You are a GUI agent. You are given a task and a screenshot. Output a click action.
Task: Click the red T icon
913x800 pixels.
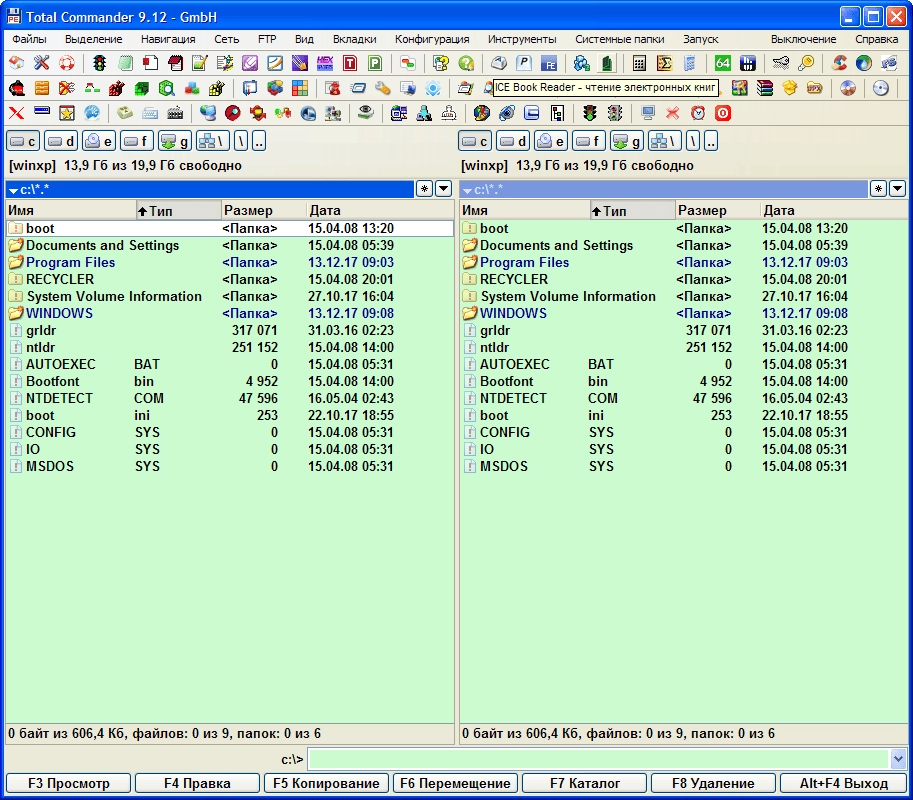point(350,63)
